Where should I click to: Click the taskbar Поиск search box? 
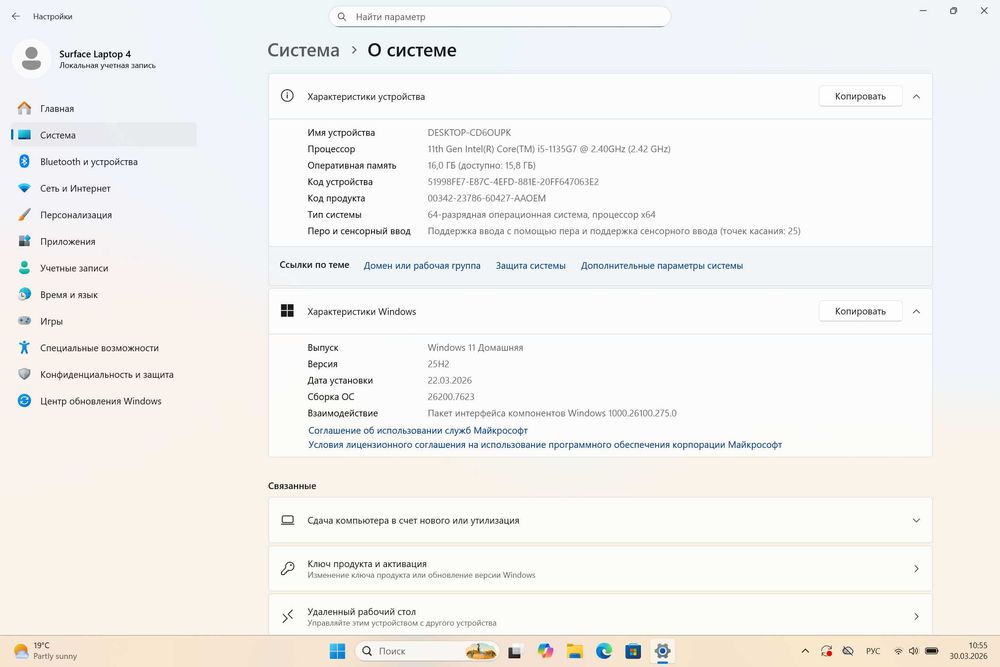point(427,651)
